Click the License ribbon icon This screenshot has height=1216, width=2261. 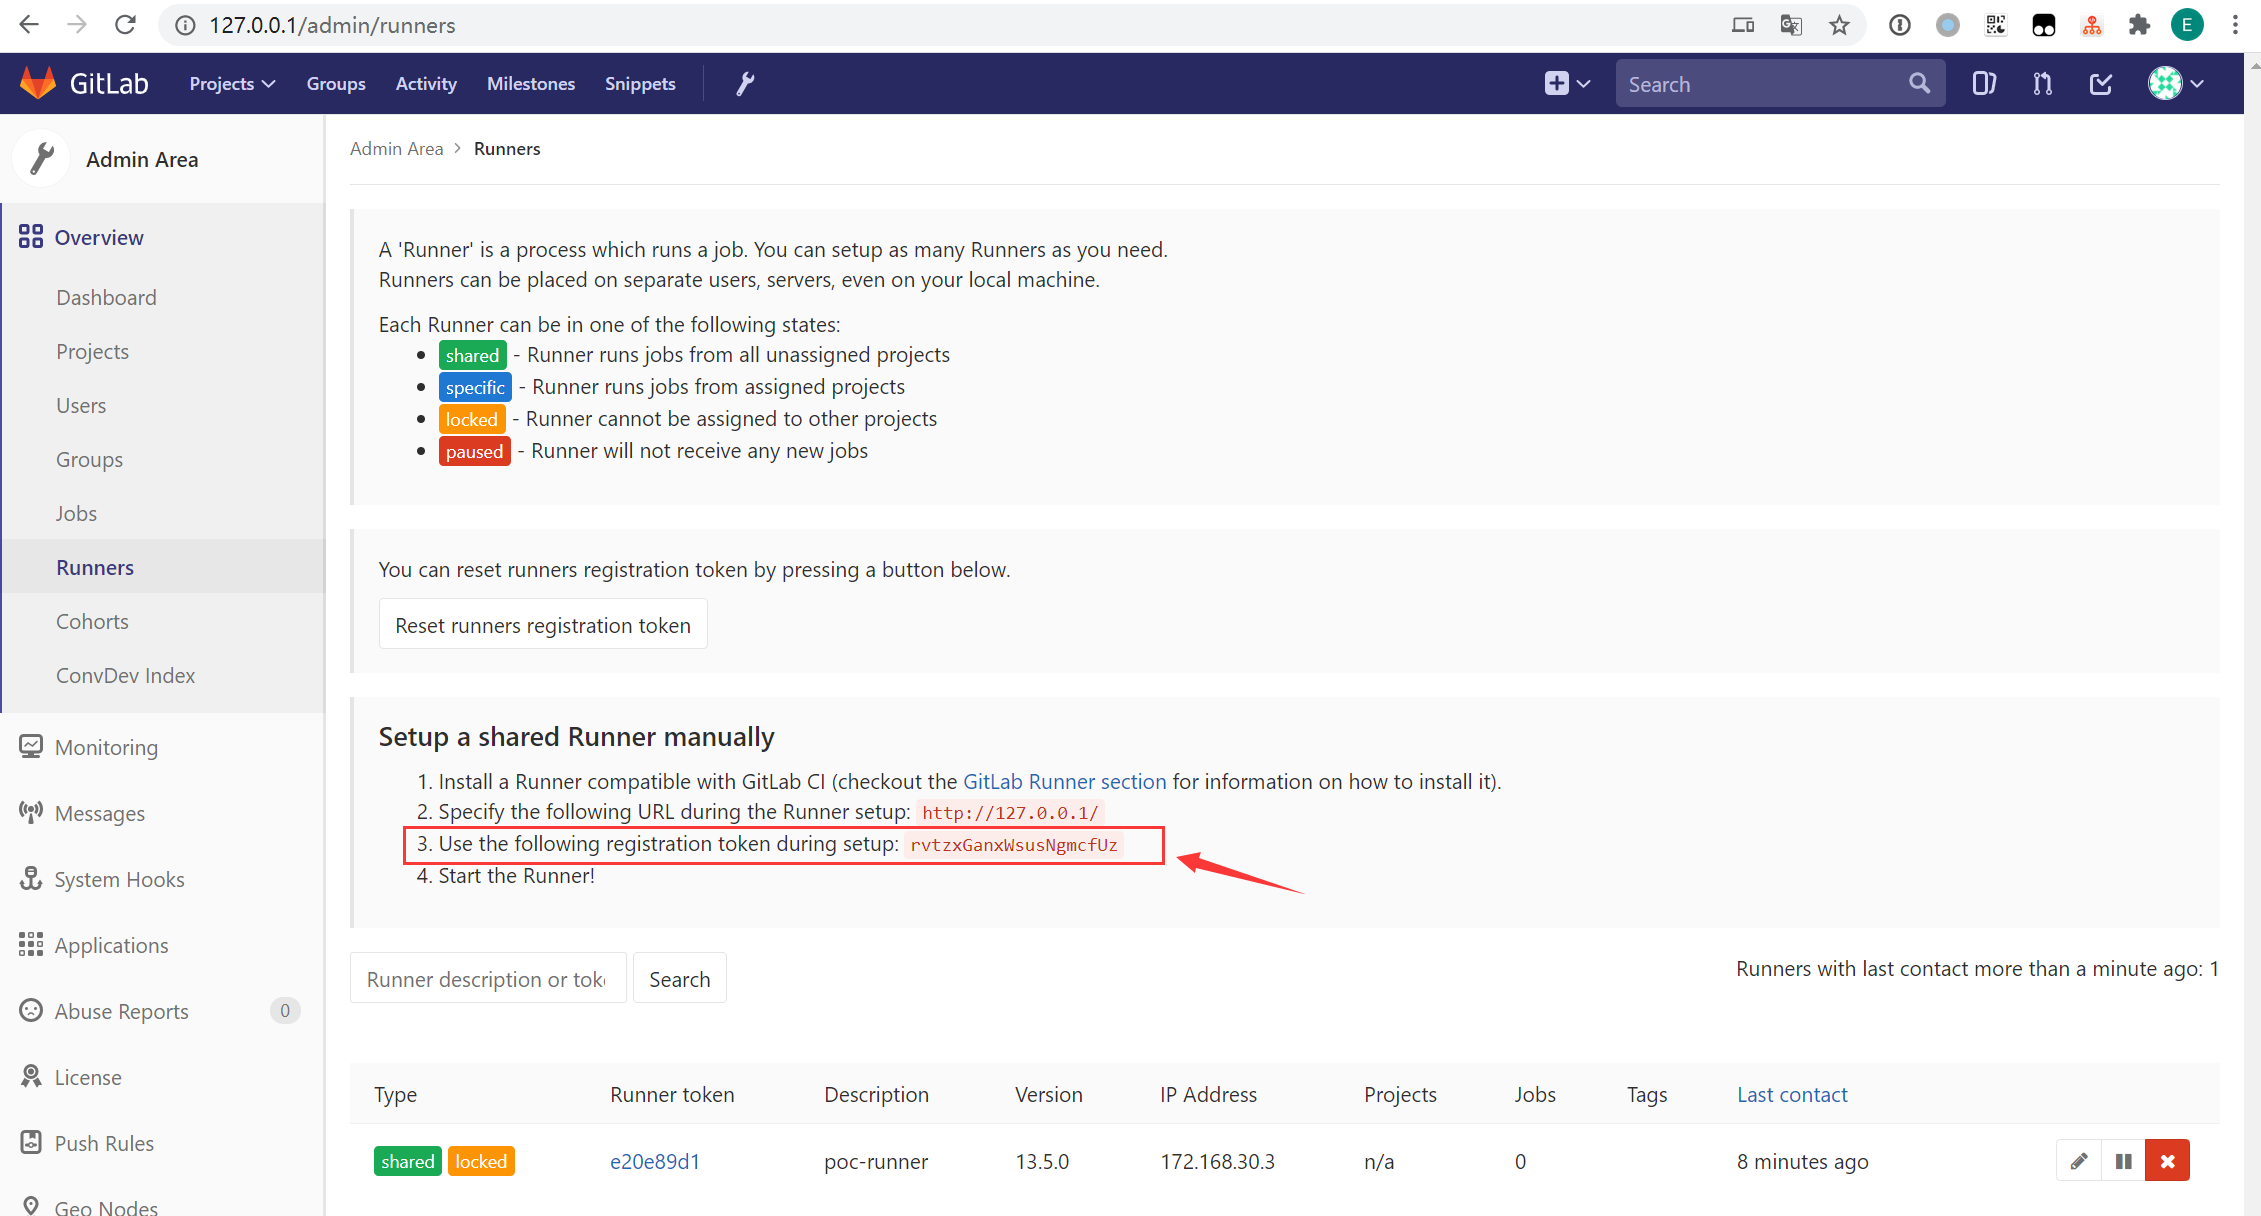31,1077
